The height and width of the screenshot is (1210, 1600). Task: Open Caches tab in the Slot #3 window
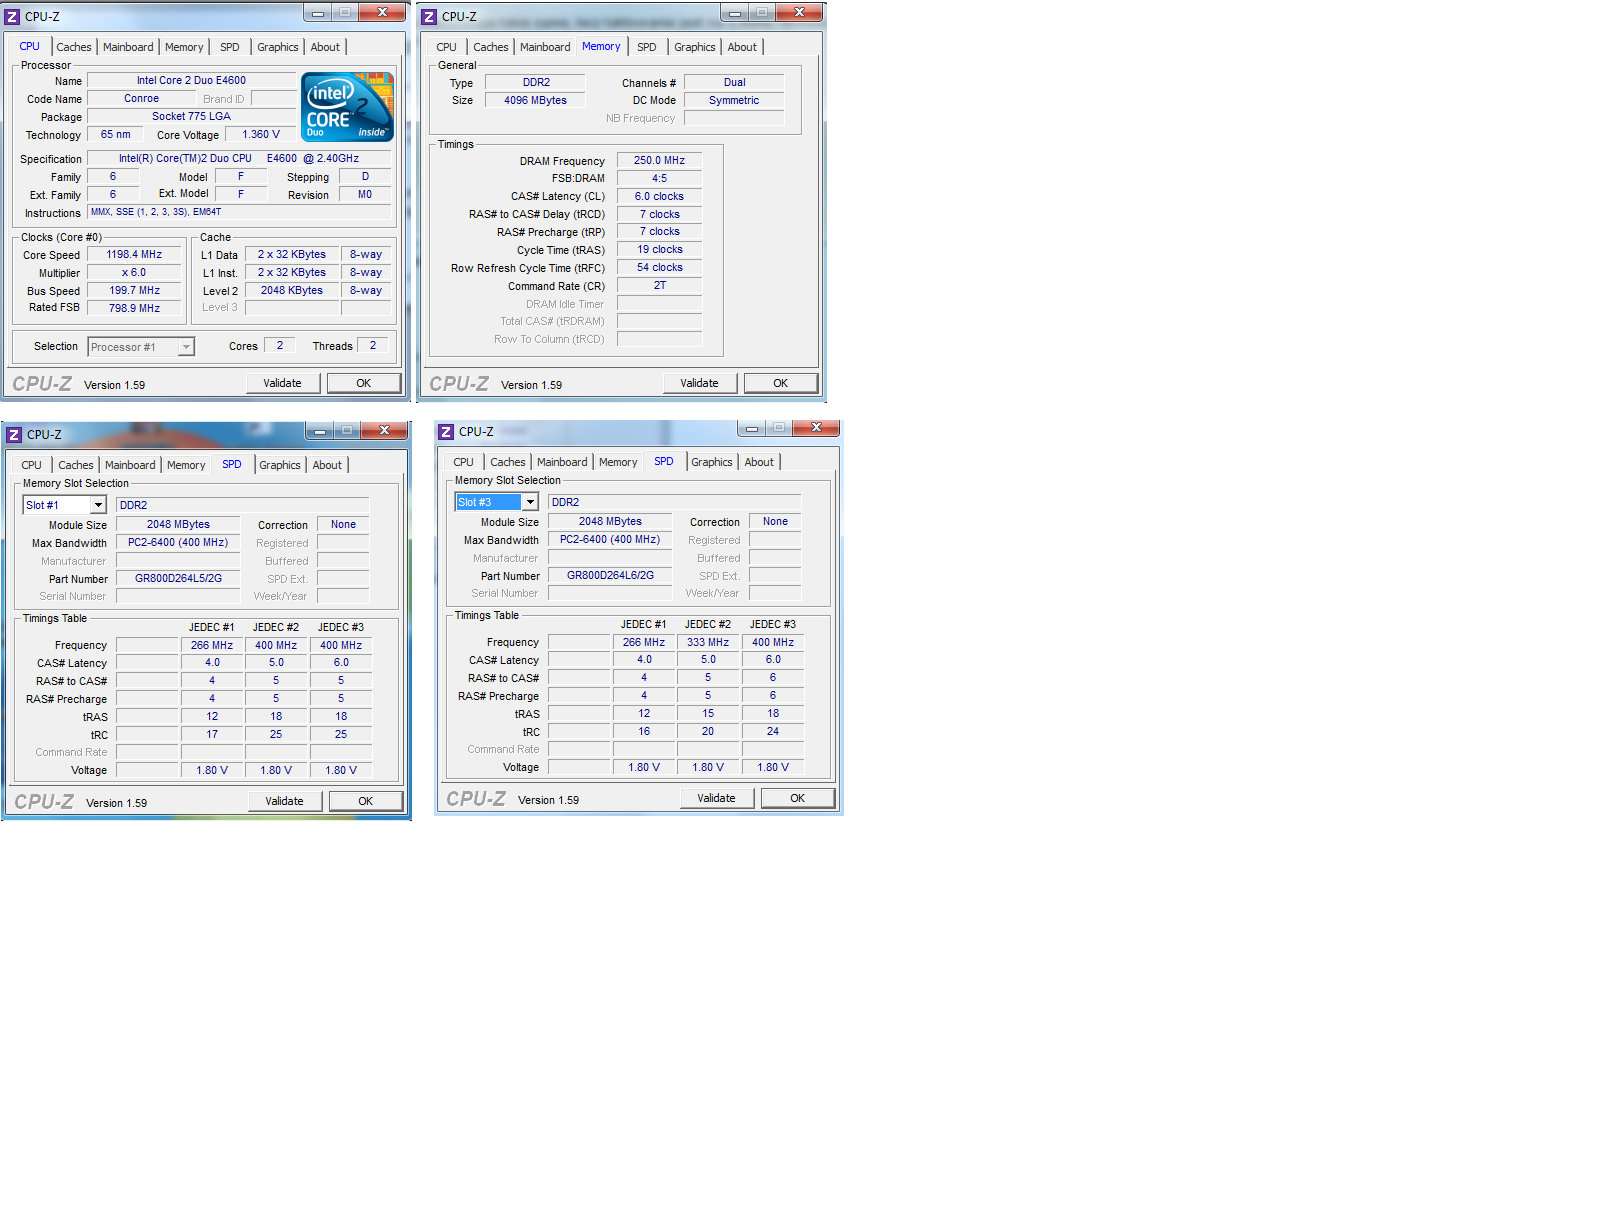508,462
